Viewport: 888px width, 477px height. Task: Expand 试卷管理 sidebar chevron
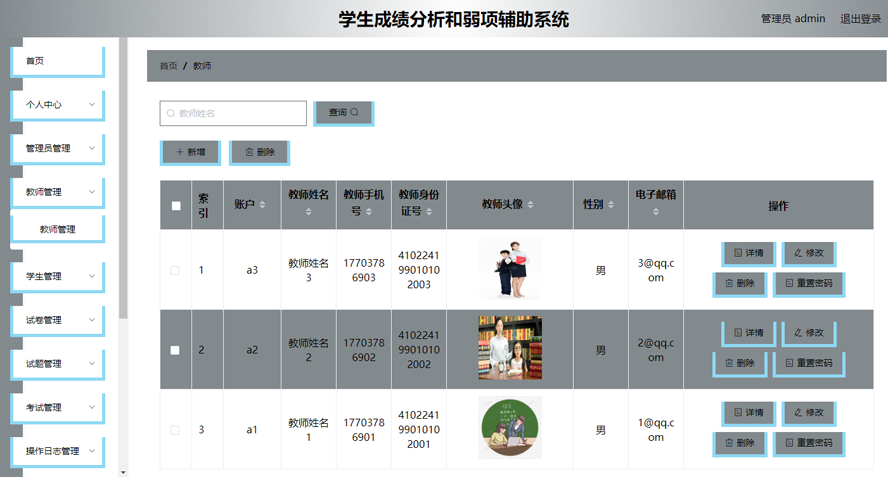(92, 320)
